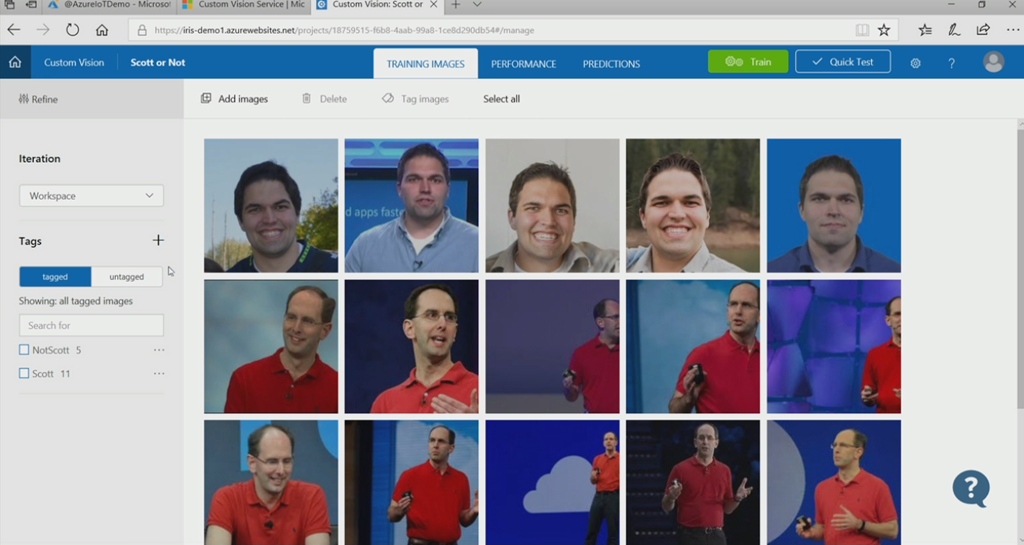Open the floating help chat bubble
This screenshot has width=1024, height=545.
(x=971, y=488)
